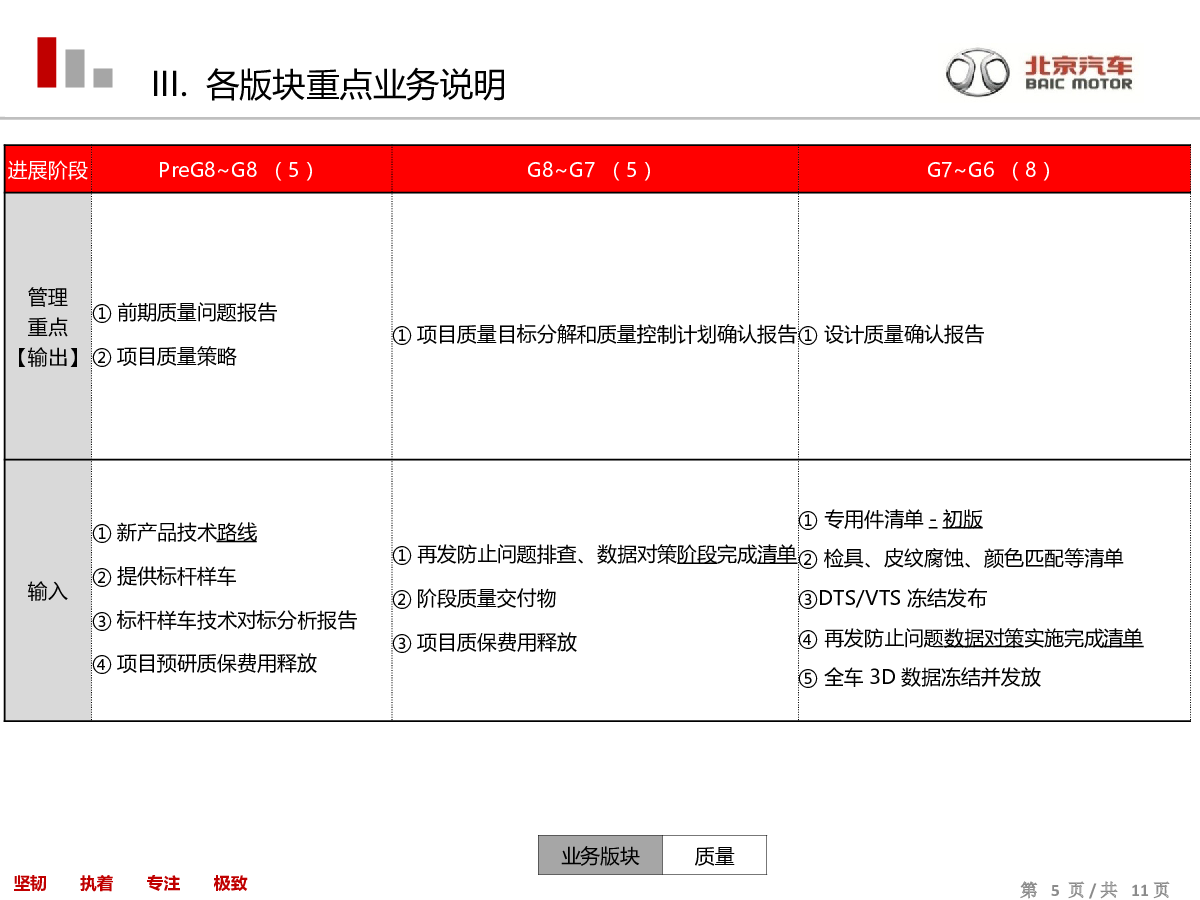Select the G8~G7 (5) column header
This screenshot has width=1200, height=900.
(x=594, y=170)
